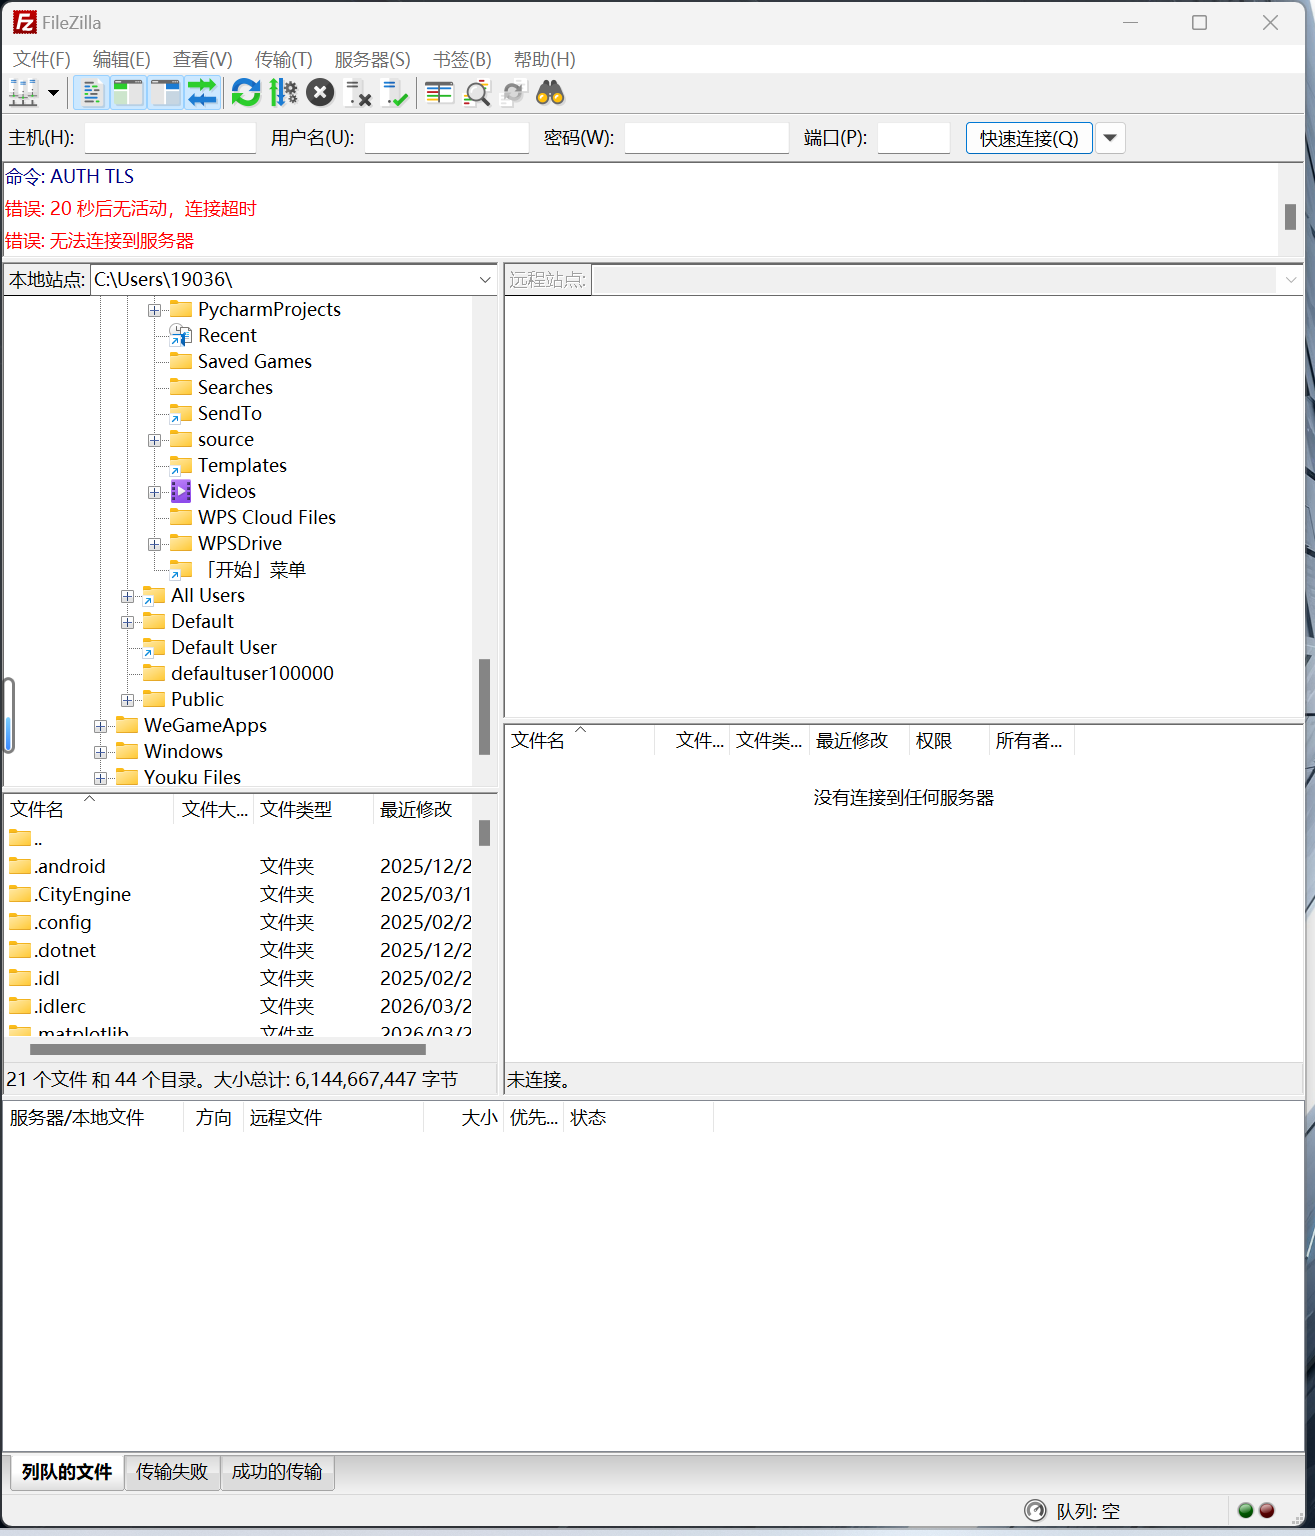The image size is (1315, 1536).
Task: Click the disconnect from server icon
Action: 358,93
